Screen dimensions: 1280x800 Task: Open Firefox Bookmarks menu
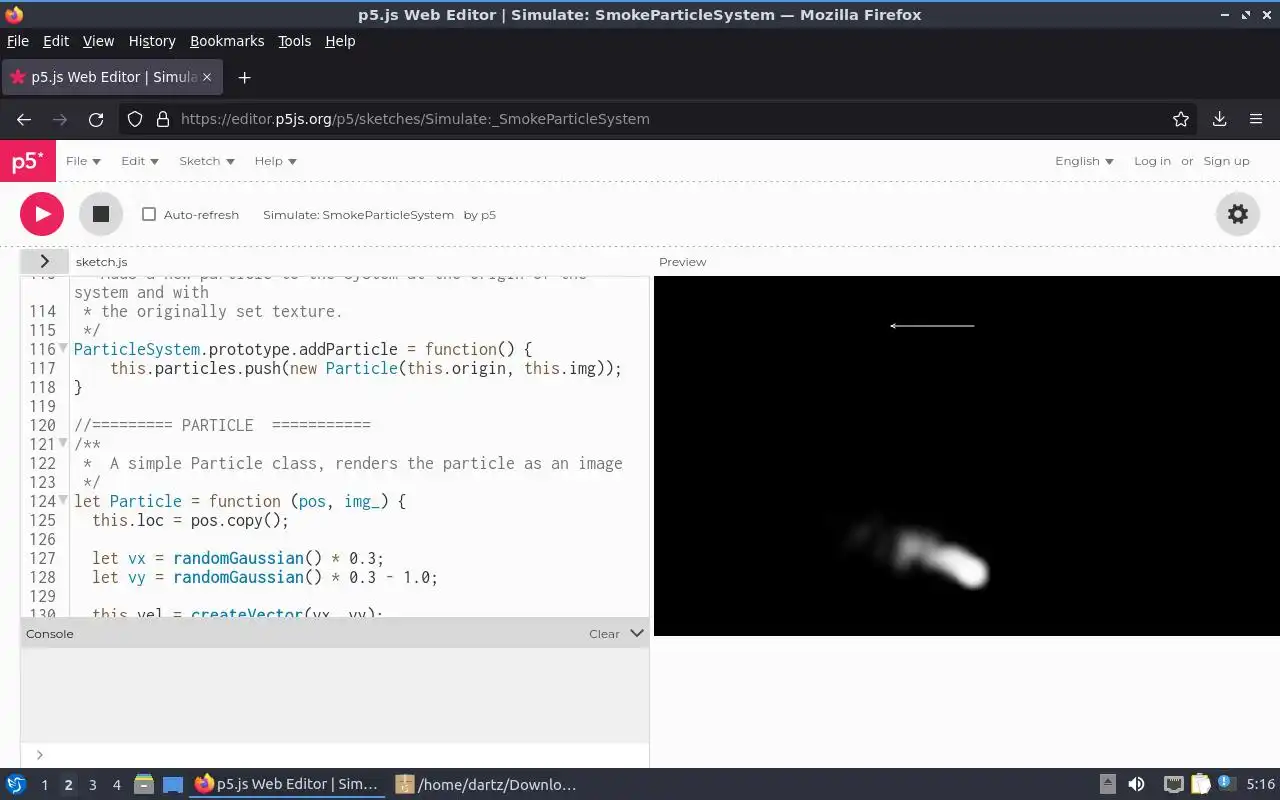coord(227,41)
